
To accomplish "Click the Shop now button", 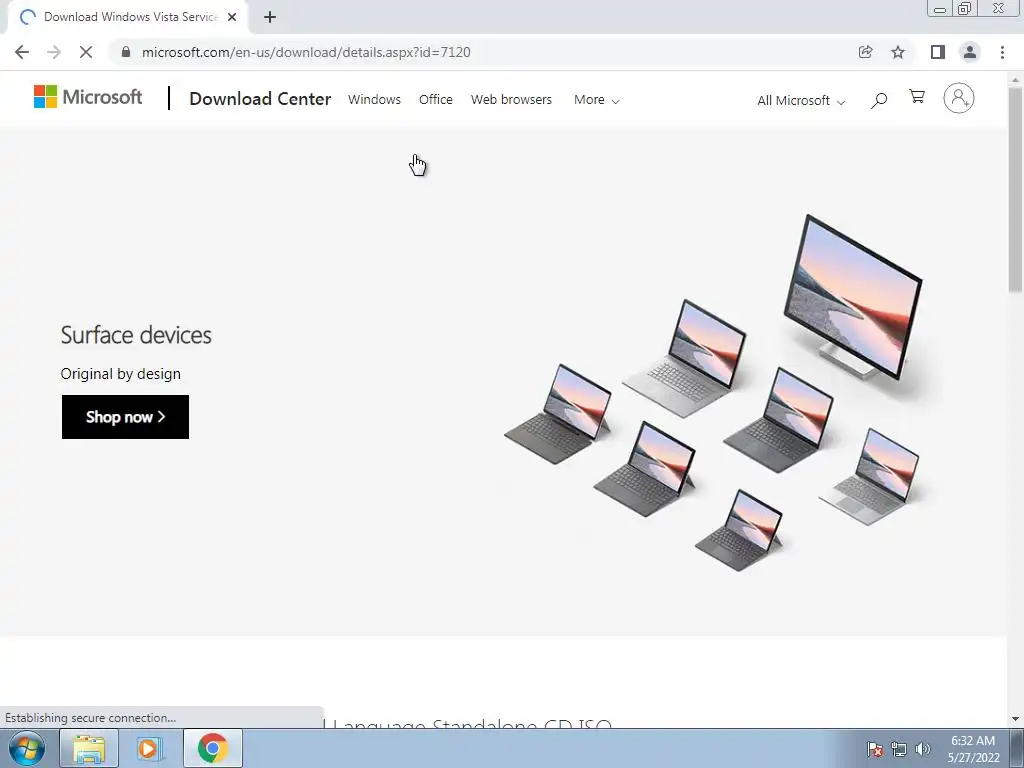I will [125, 417].
